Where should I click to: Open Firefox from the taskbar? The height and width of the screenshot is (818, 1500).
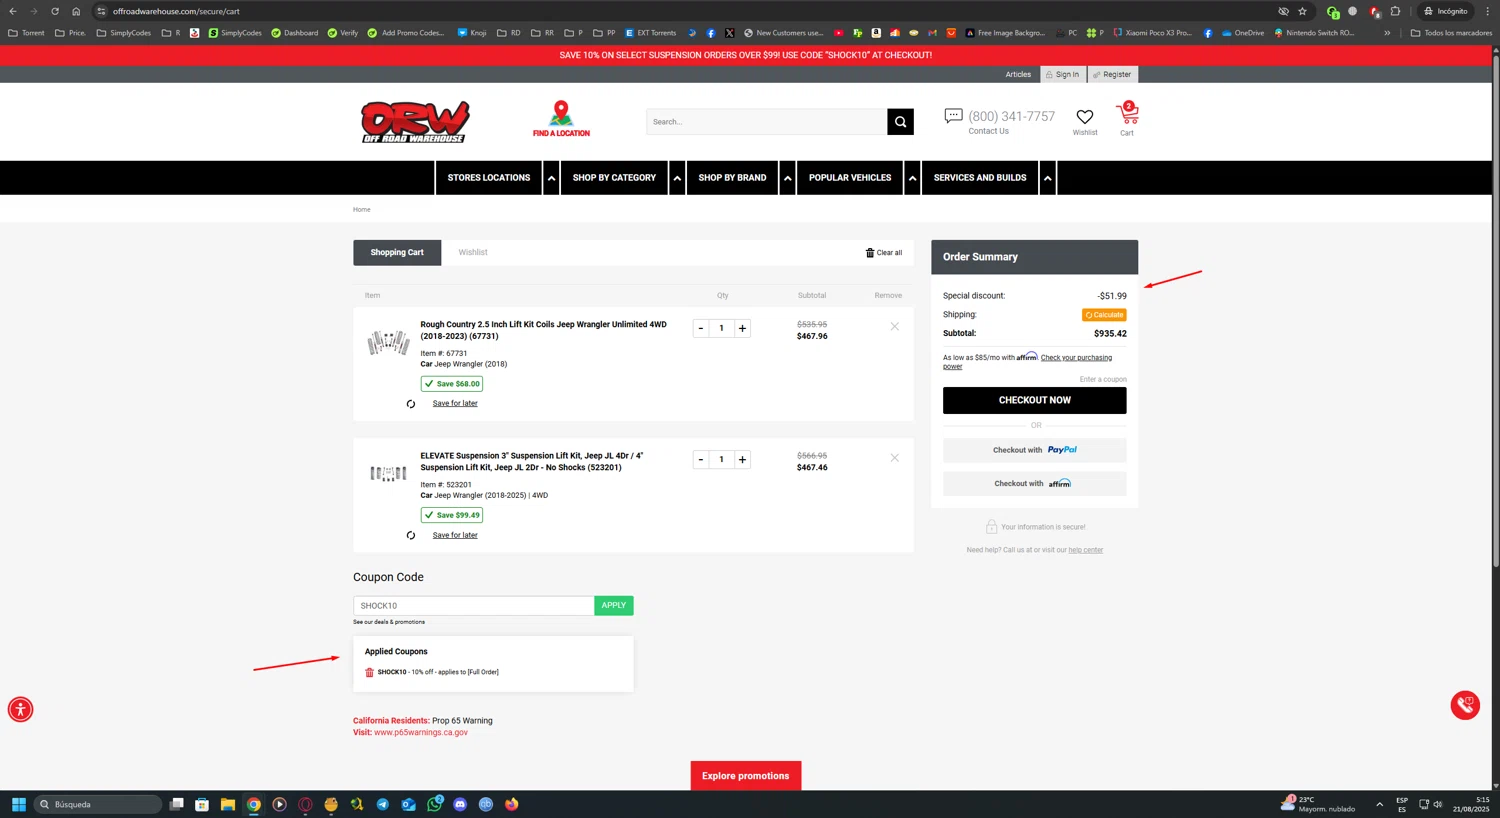click(x=512, y=804)
